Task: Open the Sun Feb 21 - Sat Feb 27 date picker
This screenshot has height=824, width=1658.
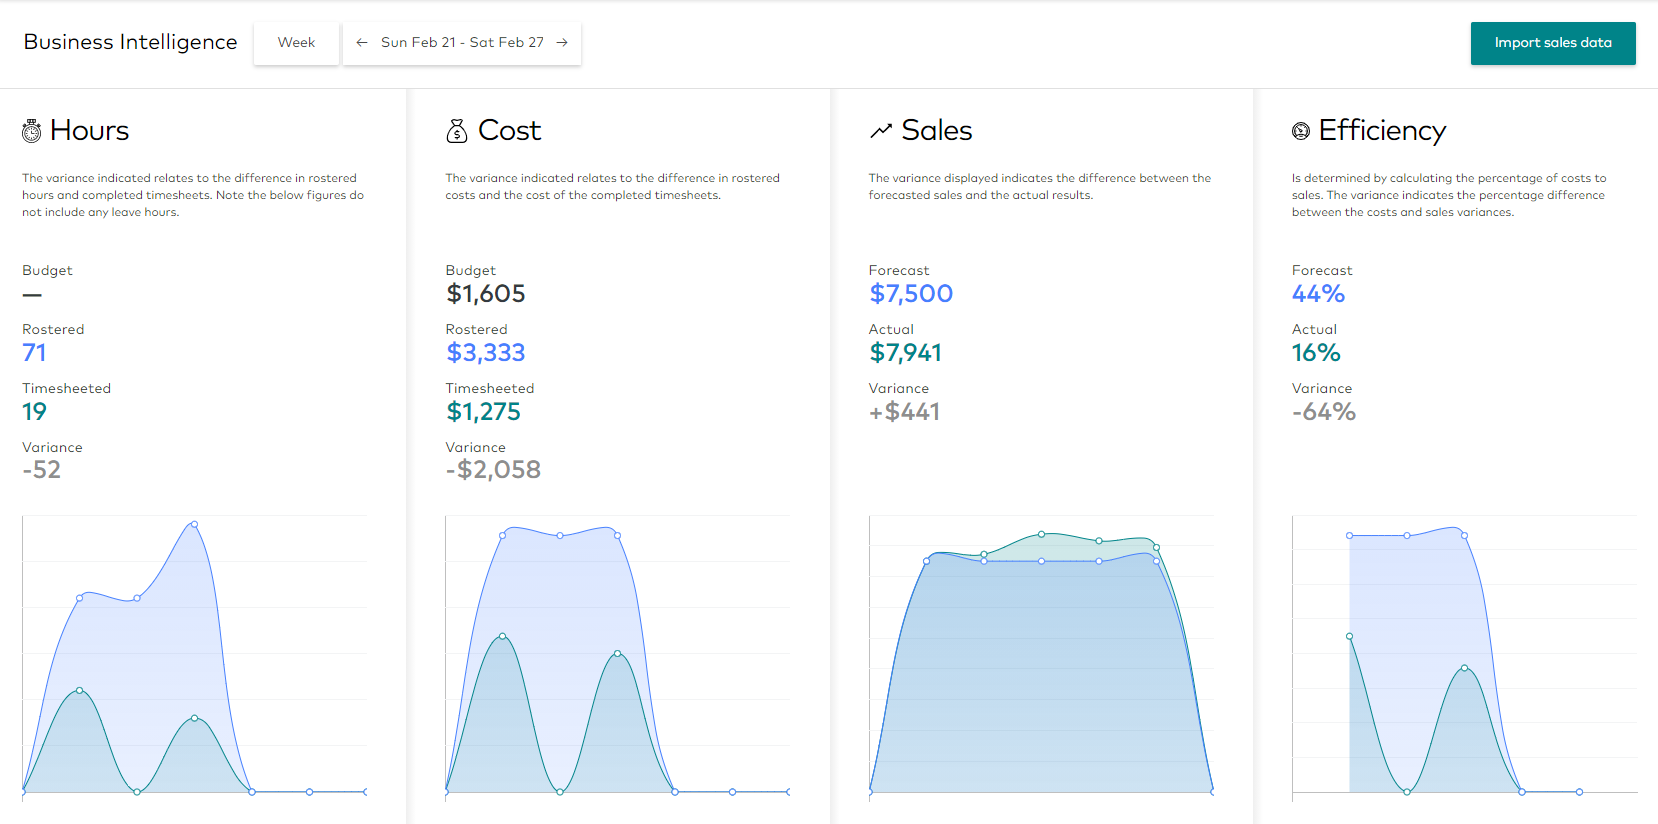Action: point(462,43)
